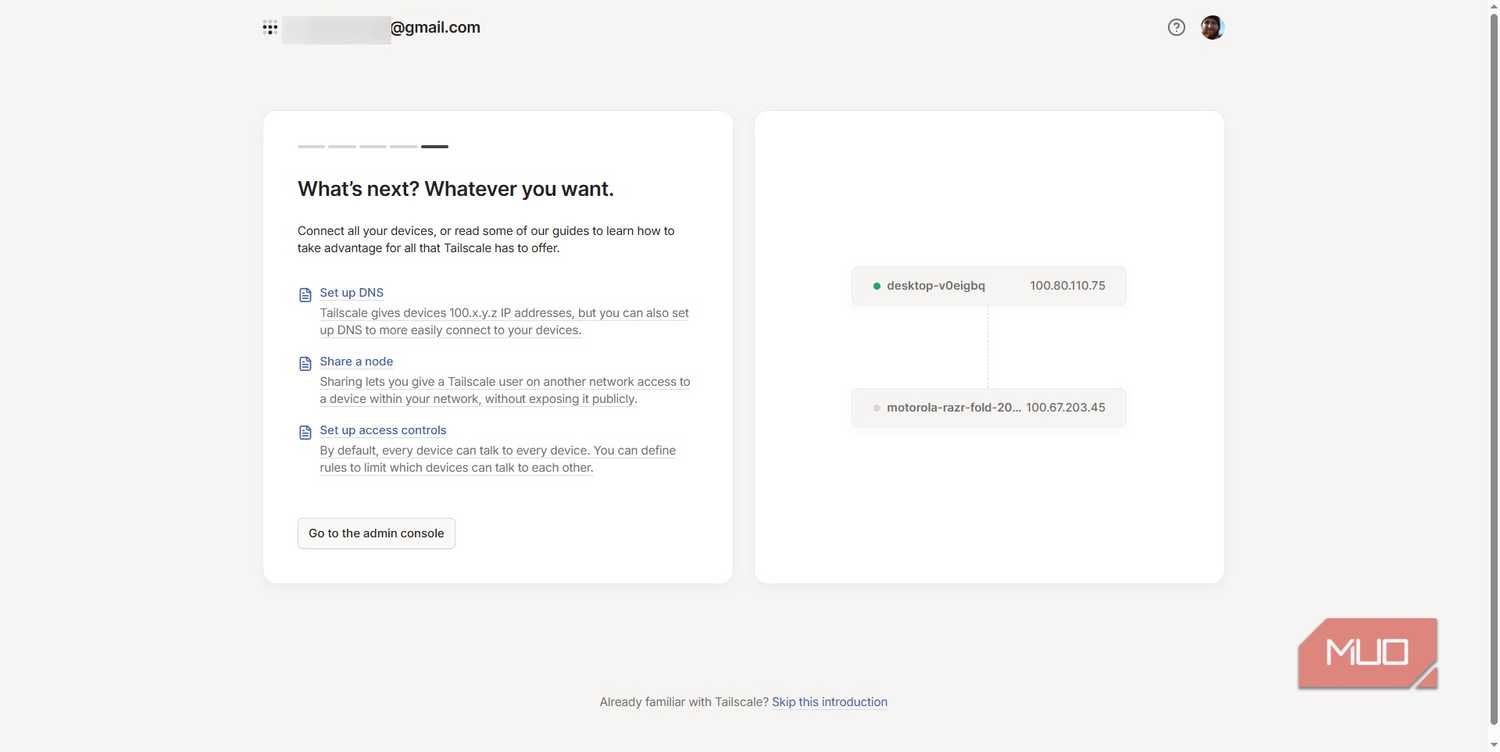
Task: Open the user profile avatar
Action: pos(1212,28)
